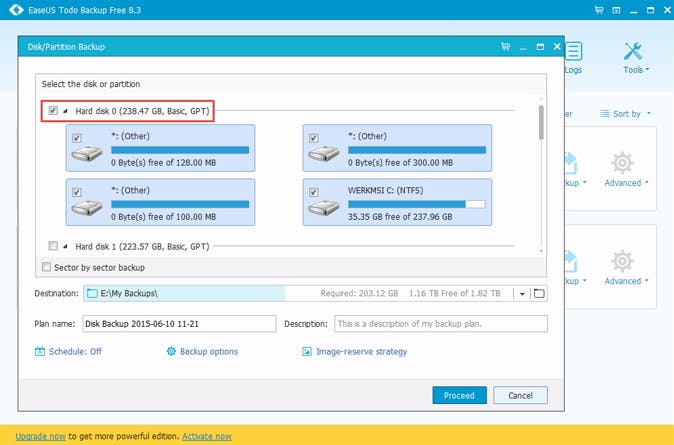Open the Backup options link
Image resolution: width=674 pixels, height=445 pixels.
(209, 351)
